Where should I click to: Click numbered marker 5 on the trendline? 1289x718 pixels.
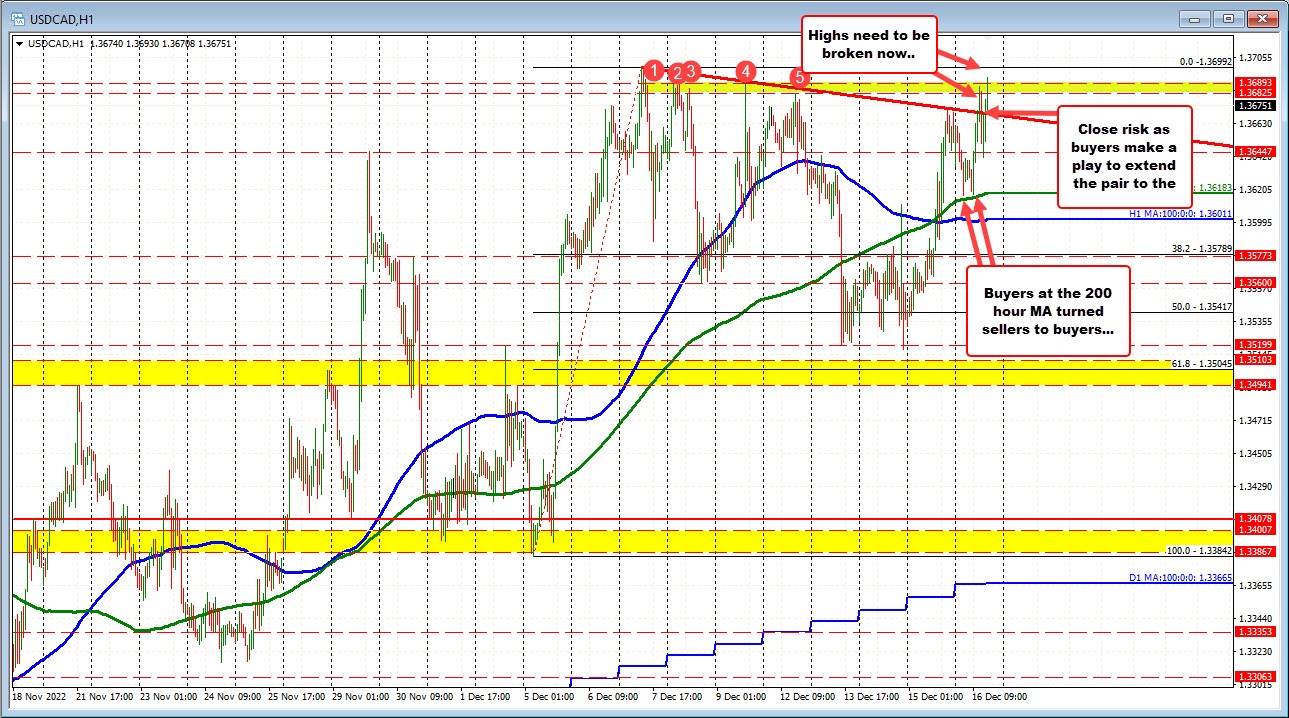pyautogui.click(x=799, y=78)
